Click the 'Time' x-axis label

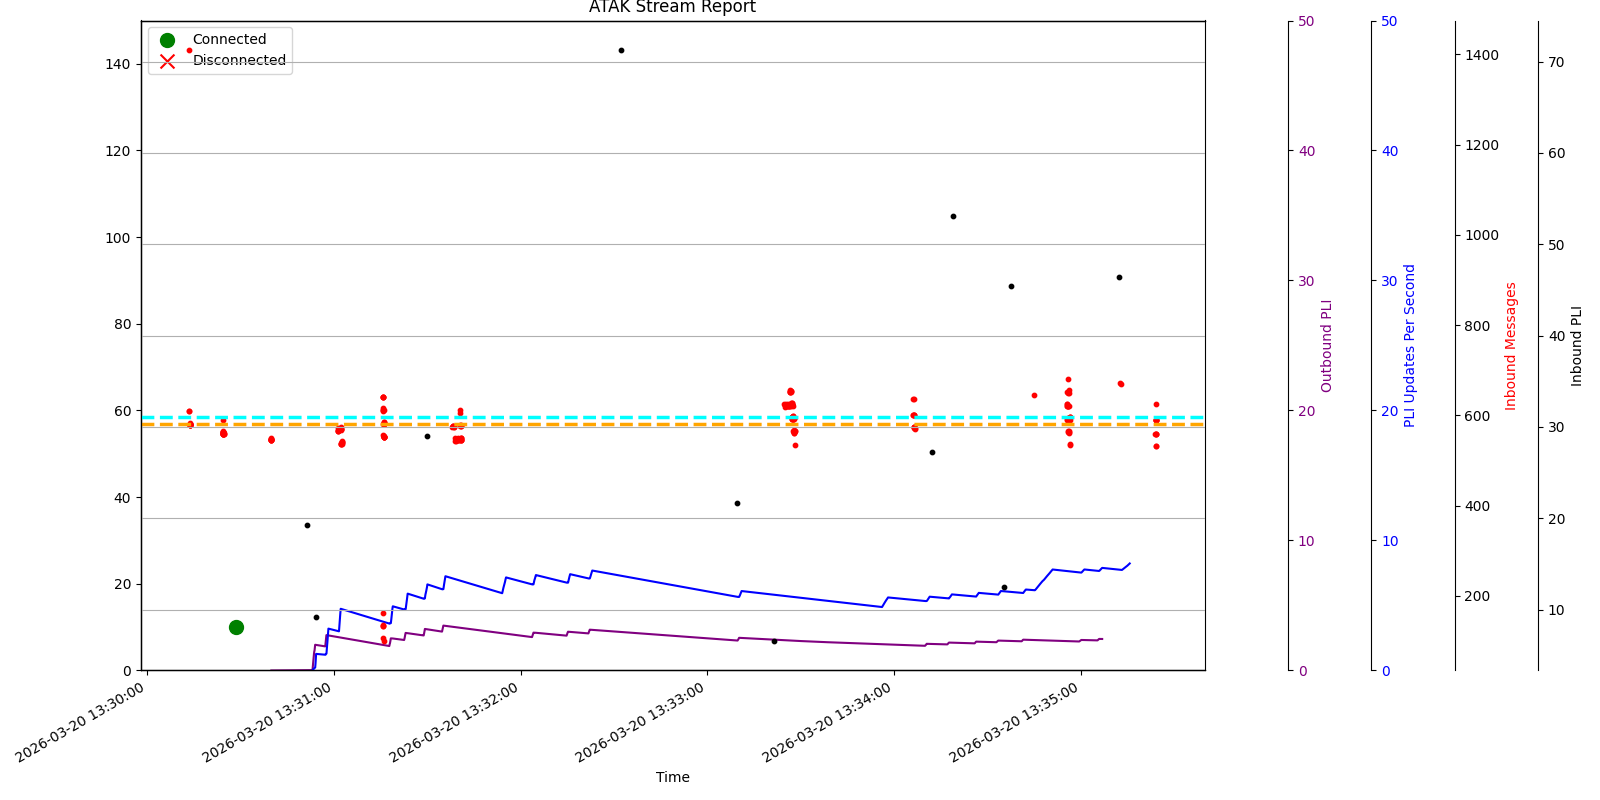[x=672, y=777]
